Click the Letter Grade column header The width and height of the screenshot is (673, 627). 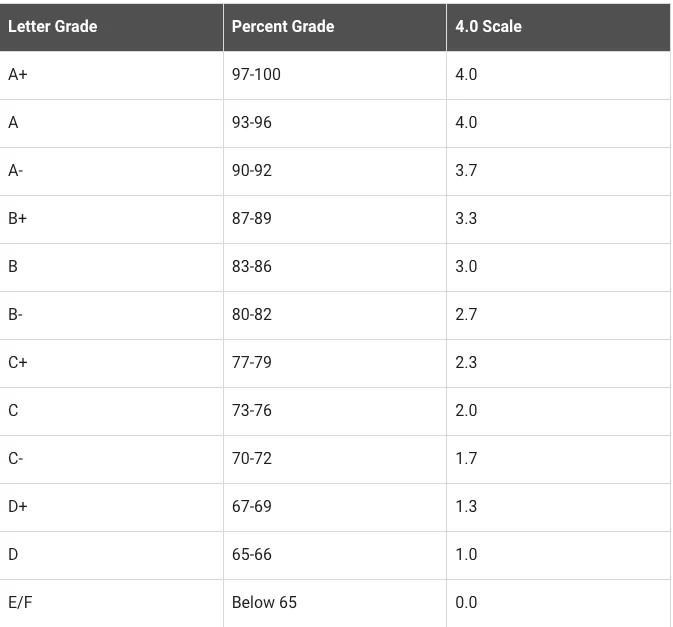tap(53, 27)
